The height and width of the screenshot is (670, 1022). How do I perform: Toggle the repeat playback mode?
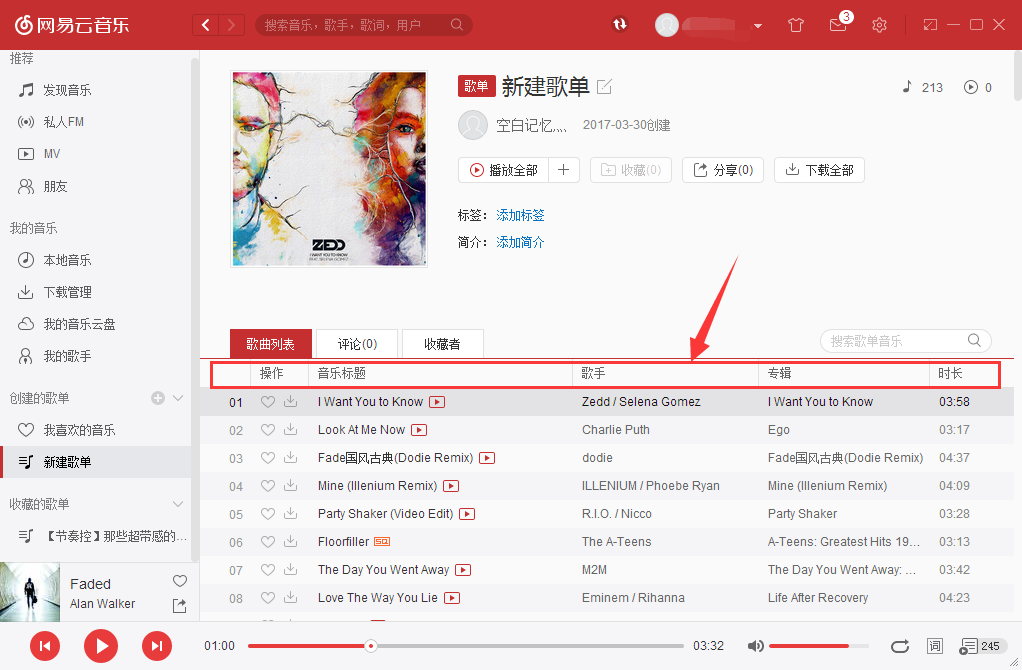[899, 646]
